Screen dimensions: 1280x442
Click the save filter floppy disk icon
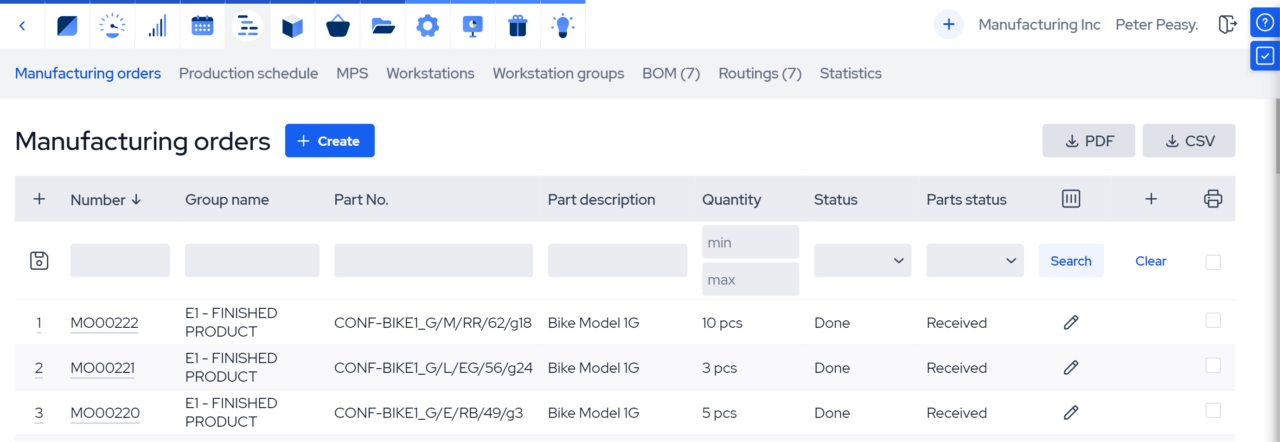tap(39, 261)
